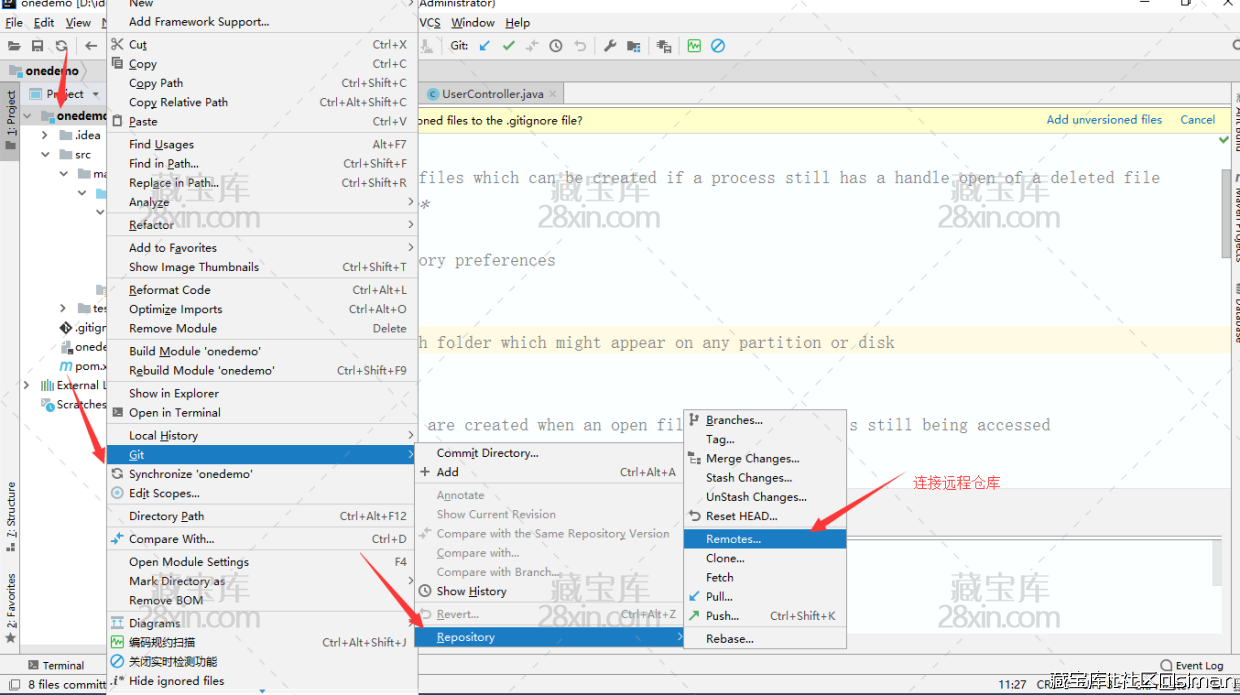This screenshot has height=695, width=1240.
Task: Open Git show history clock icon
Action: [555, 46]
